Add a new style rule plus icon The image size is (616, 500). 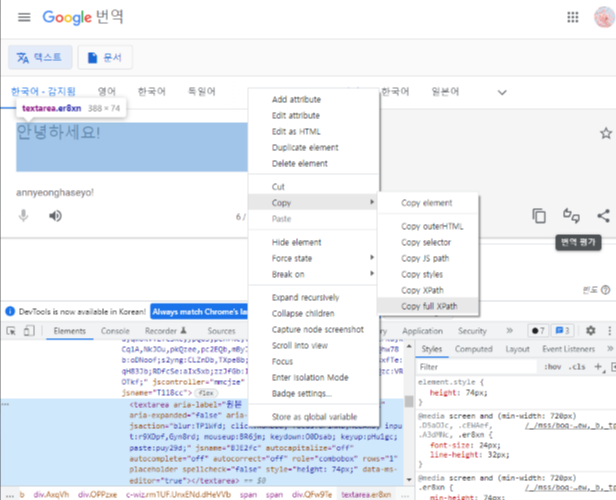pos(598,366)
